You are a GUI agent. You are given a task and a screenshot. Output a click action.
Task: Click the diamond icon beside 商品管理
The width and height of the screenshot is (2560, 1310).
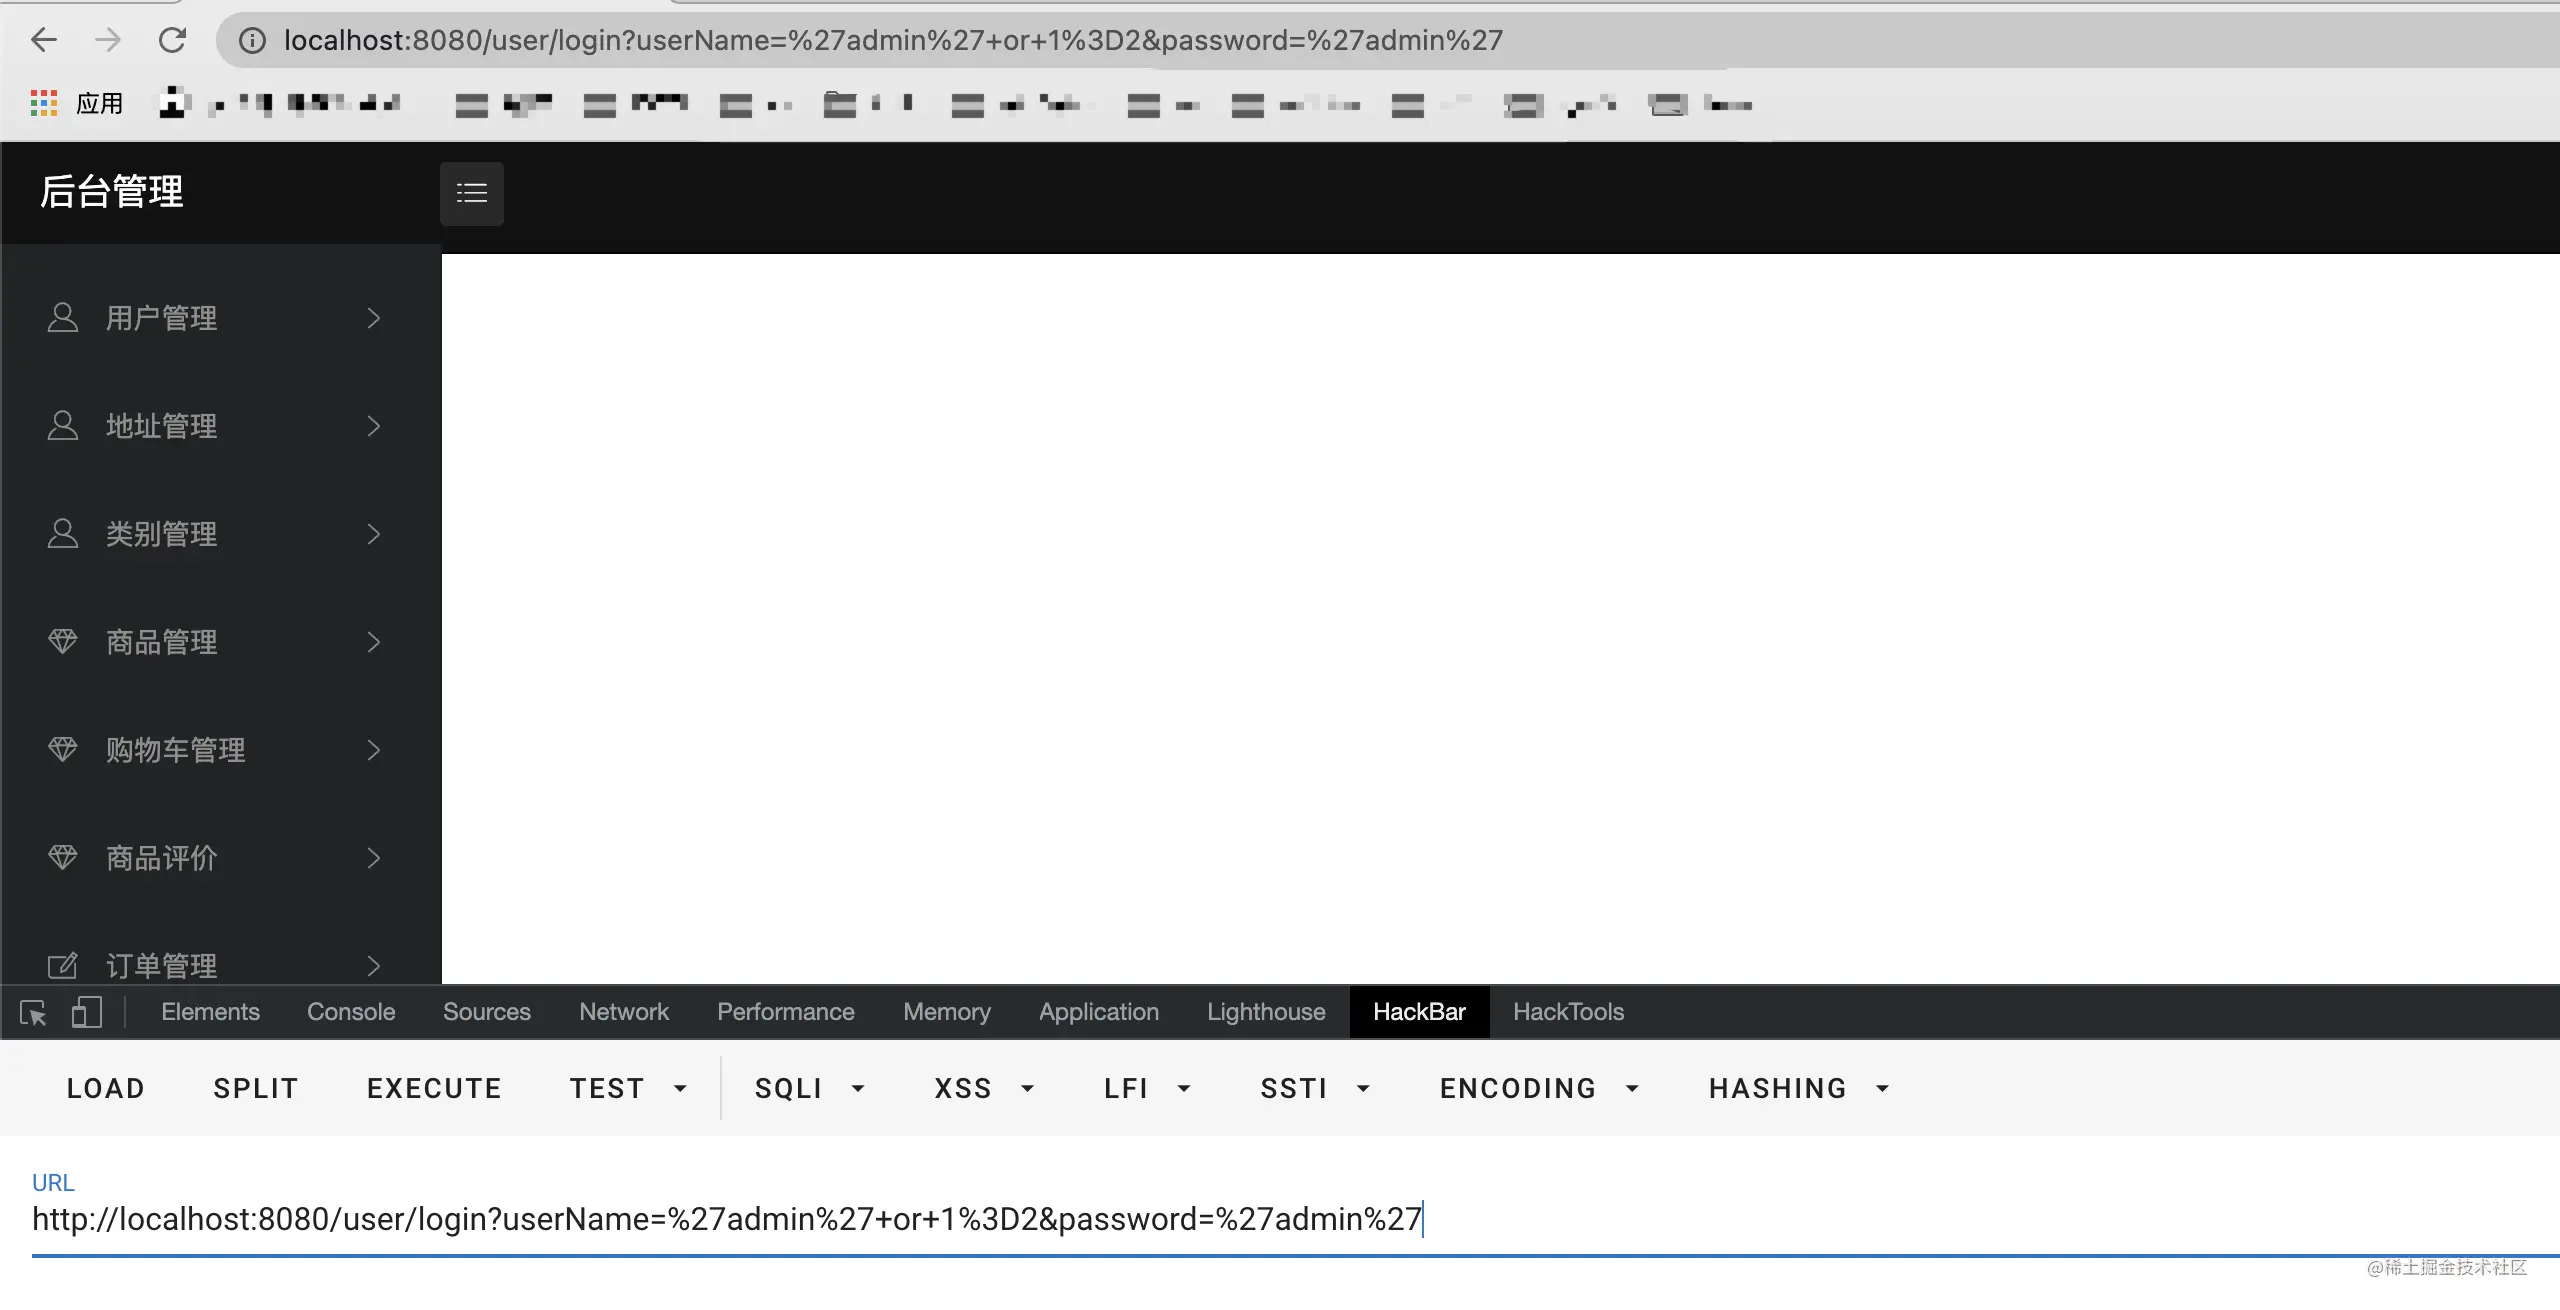[x=63, y=641]
